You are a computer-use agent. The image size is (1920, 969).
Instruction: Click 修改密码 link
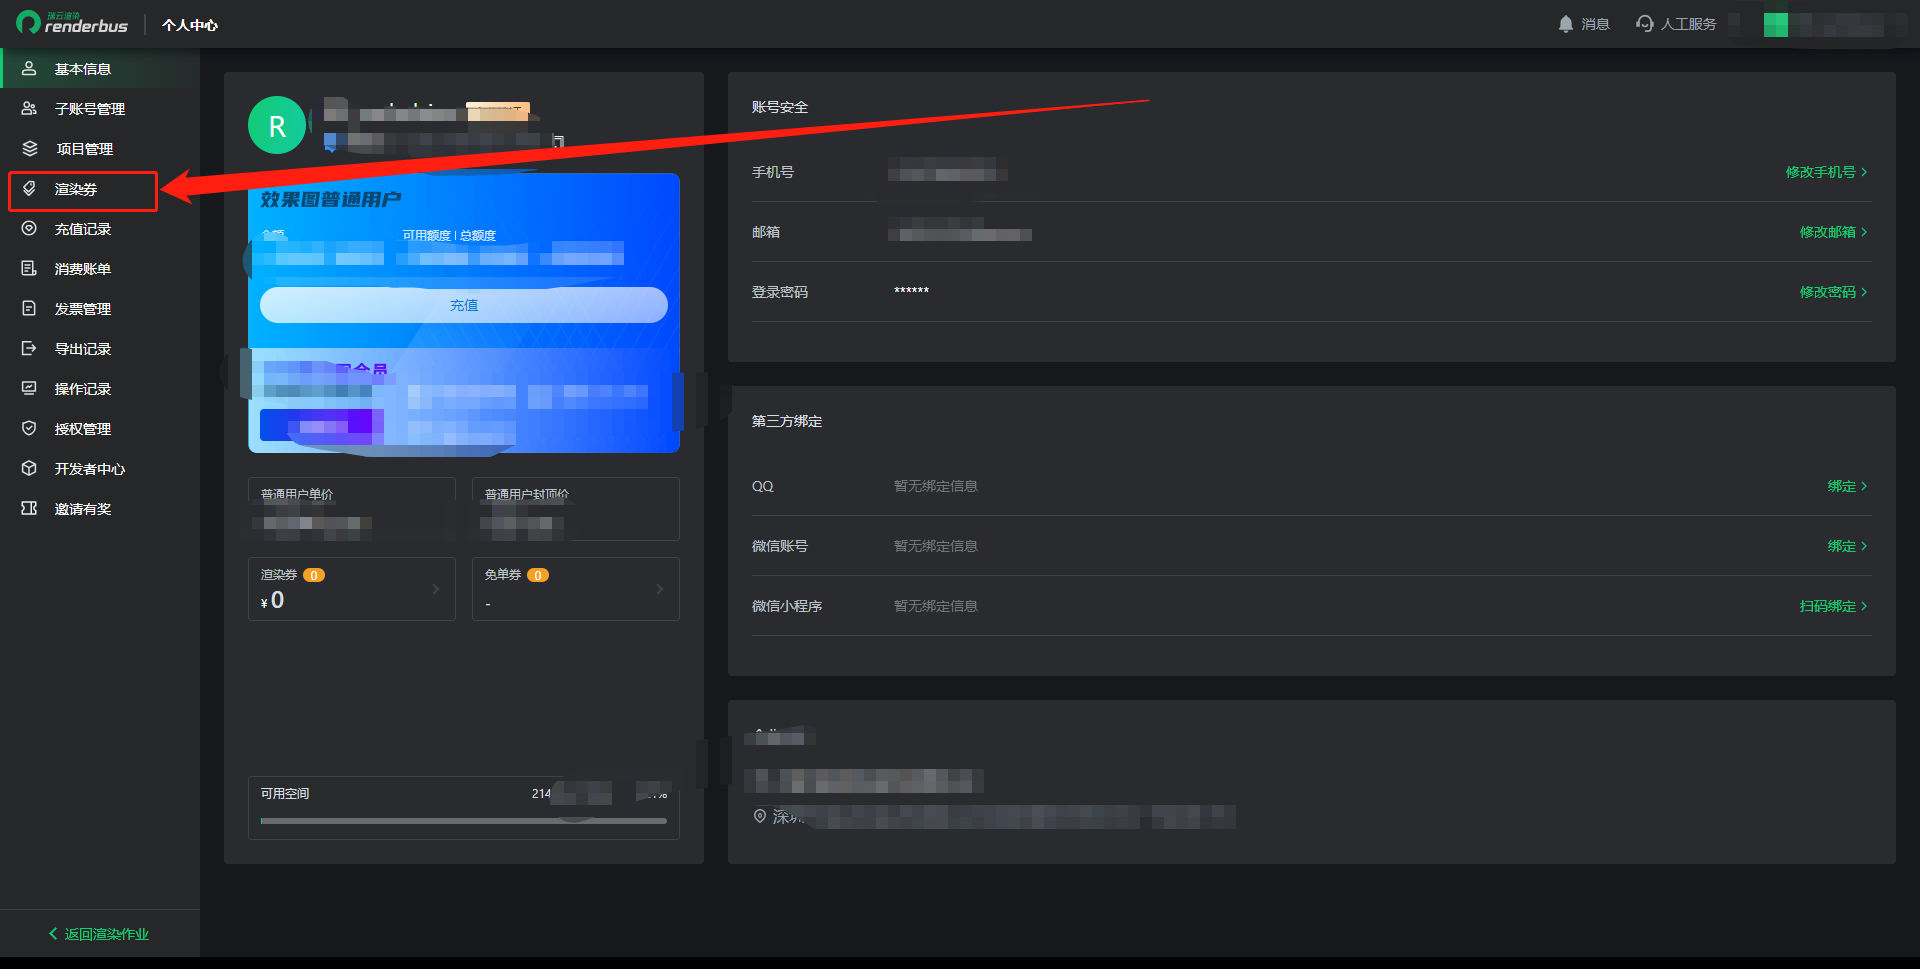click(x=1827, y=292)
